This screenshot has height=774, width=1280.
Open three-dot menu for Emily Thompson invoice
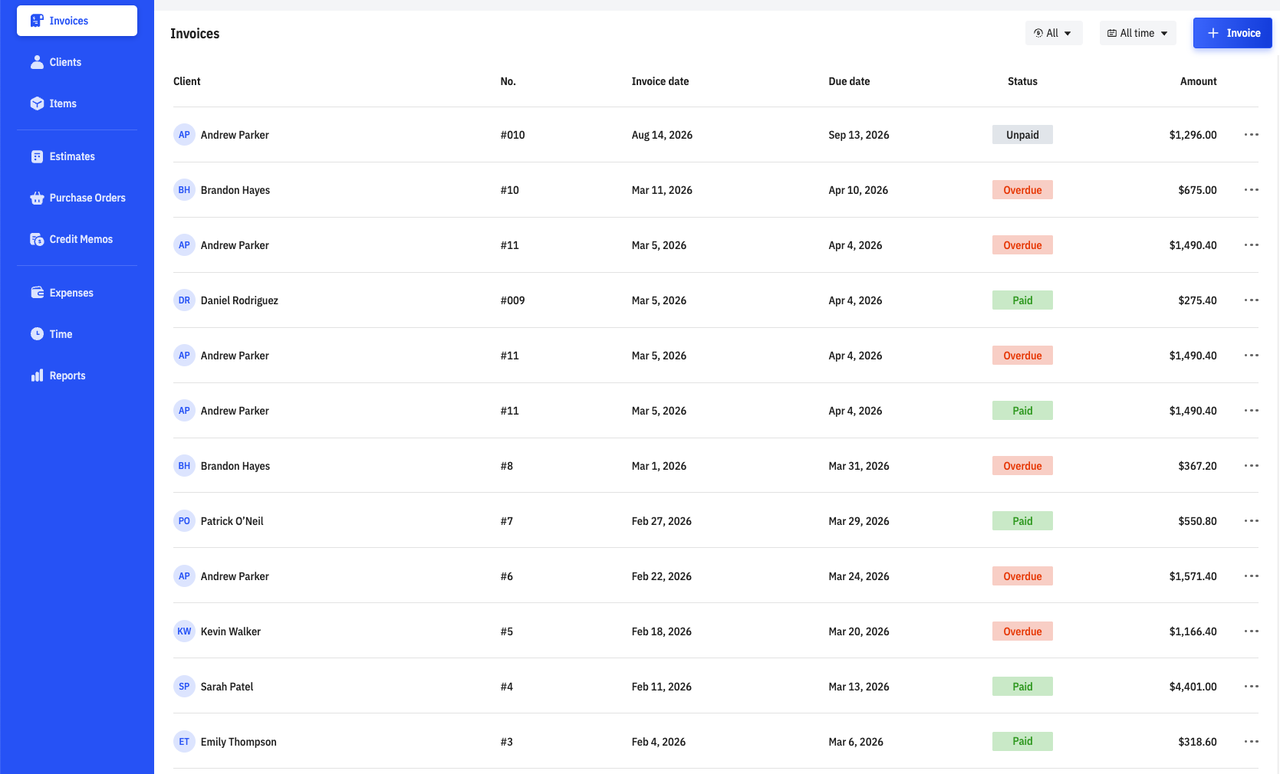pyautogui.click(x=1251, y=742)
